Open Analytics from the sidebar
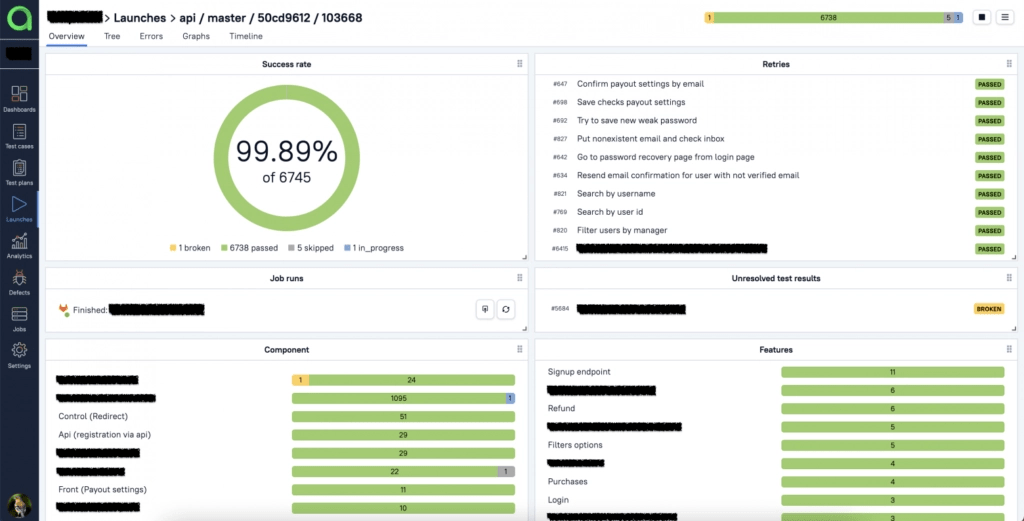 [x=19, y=245]
